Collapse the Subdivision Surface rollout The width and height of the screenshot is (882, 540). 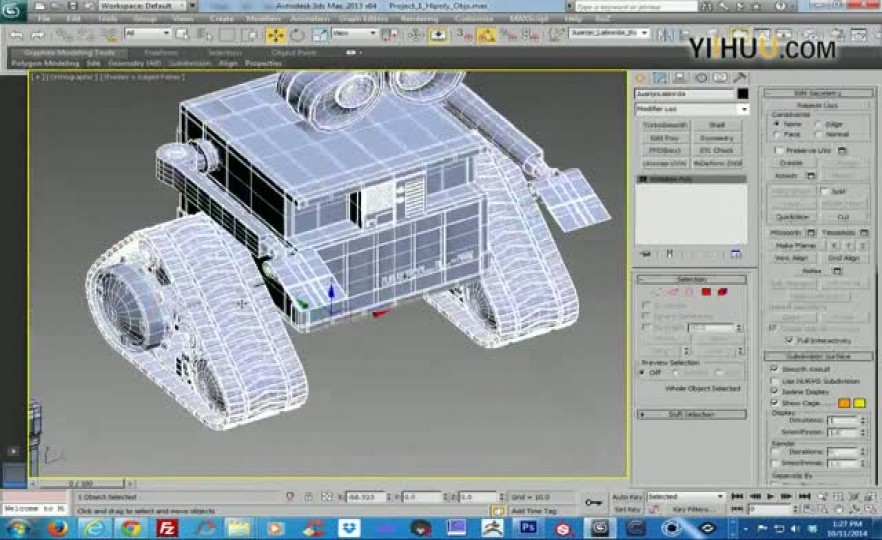[x=818, y=357]
